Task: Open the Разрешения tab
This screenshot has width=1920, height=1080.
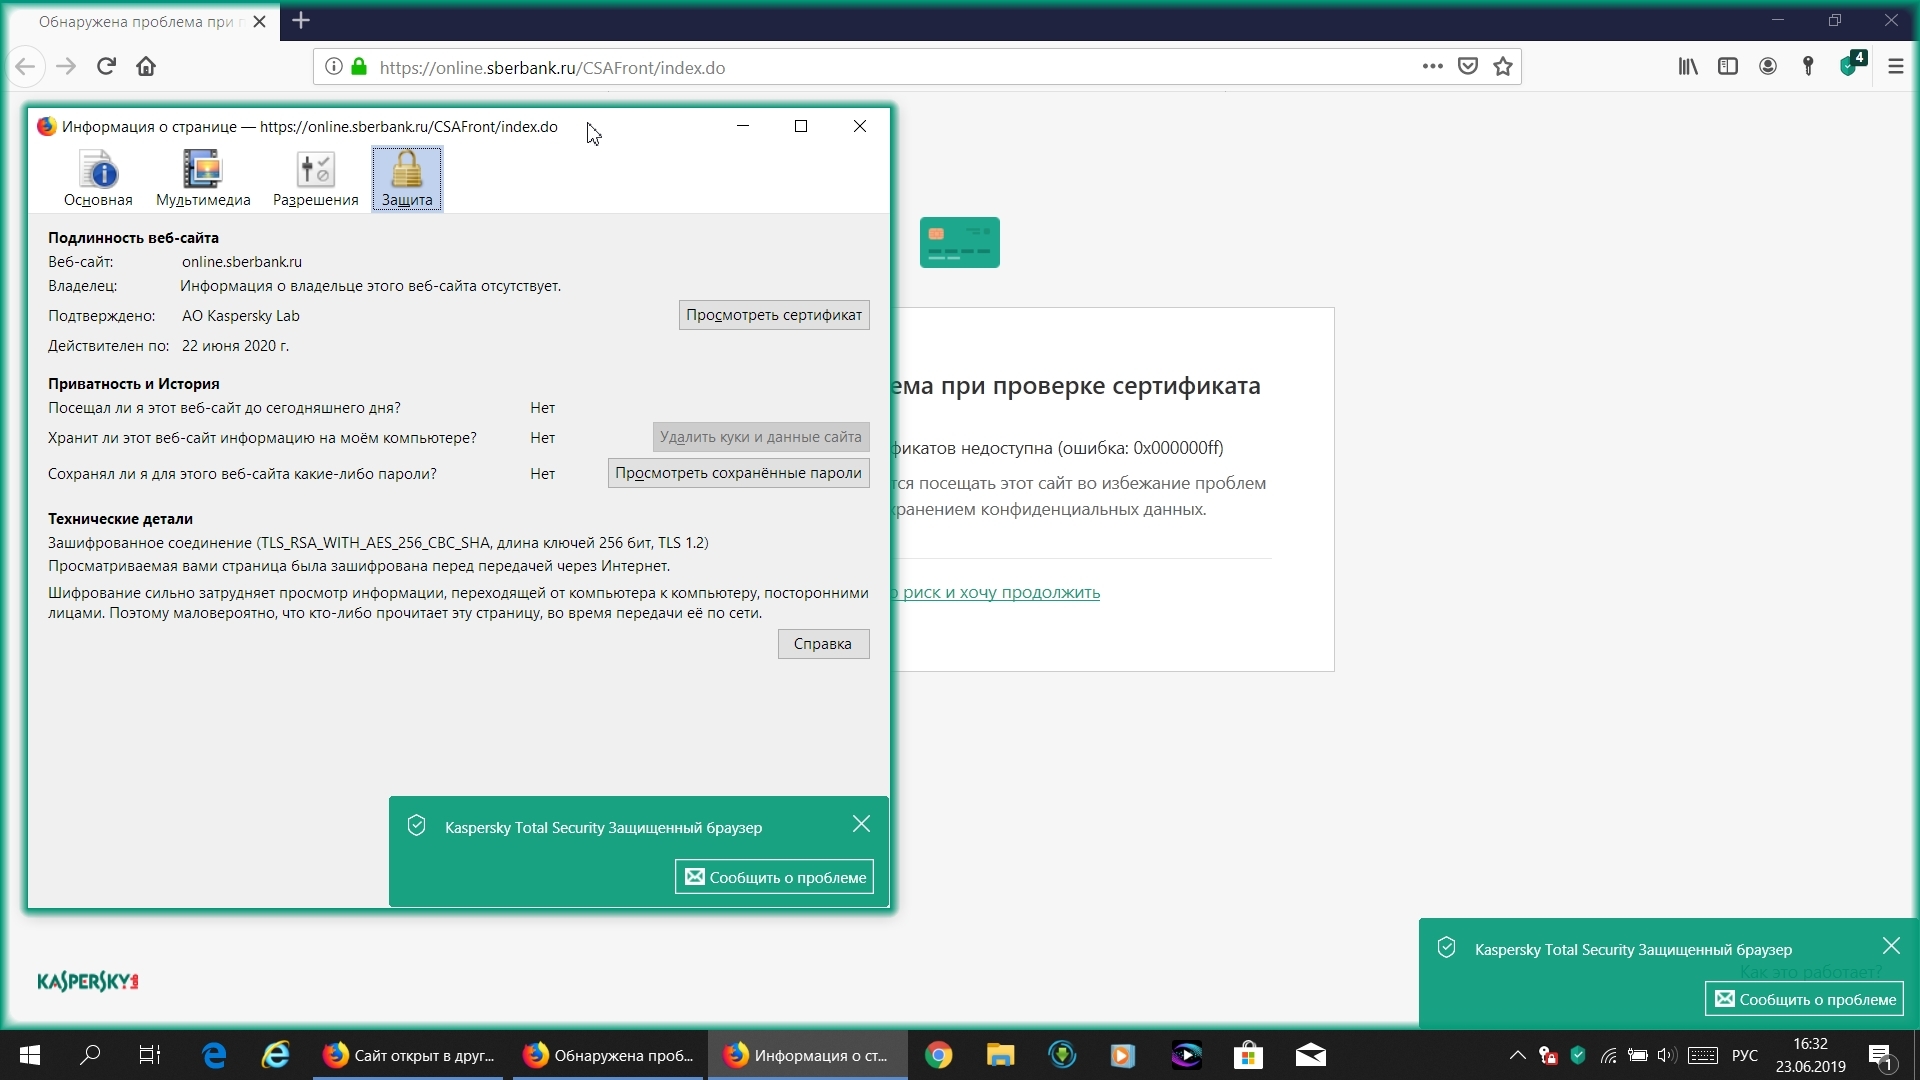Action: click(x=315, y=179)
